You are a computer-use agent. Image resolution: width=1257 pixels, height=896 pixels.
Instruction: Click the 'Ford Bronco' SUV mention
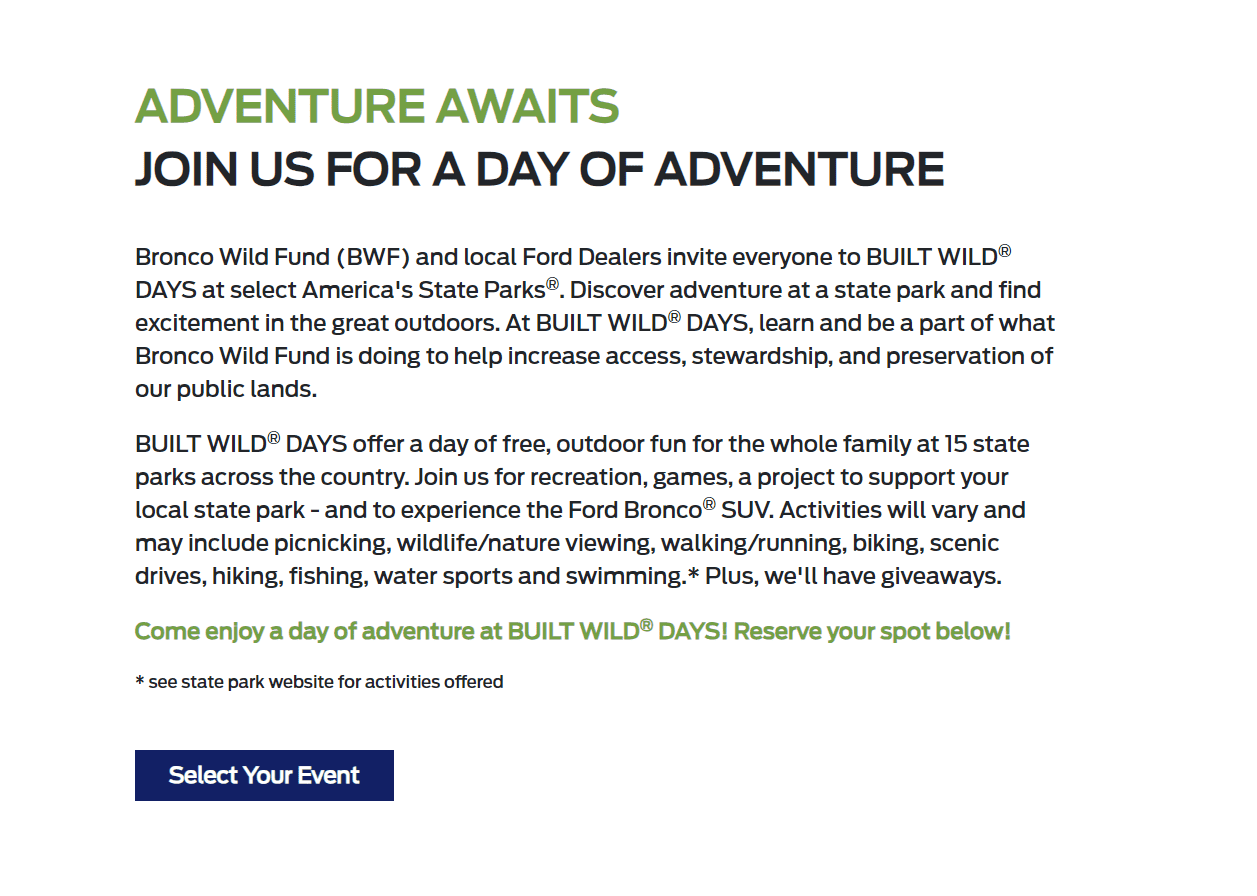coord(635,510)
